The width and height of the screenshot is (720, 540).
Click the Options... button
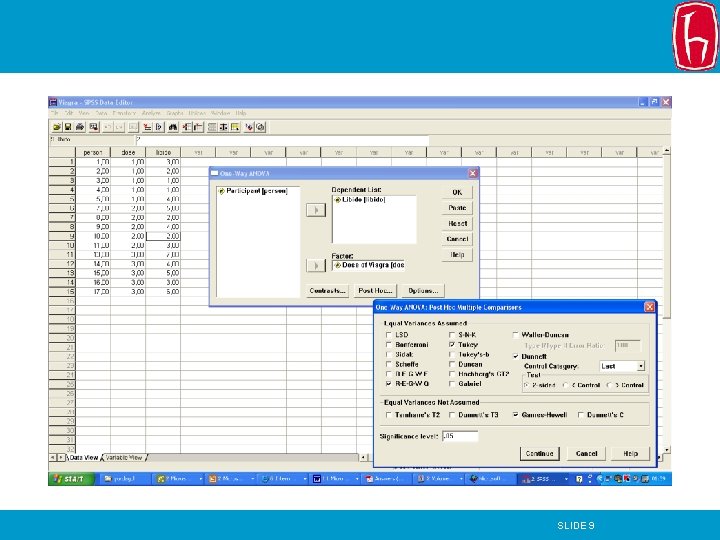pos(423,291)
